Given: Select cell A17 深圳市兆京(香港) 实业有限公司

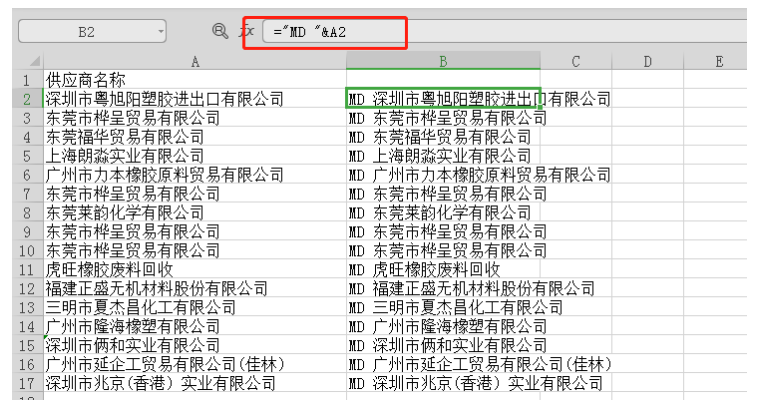Looking at the screenshot, I should point(195,383).
